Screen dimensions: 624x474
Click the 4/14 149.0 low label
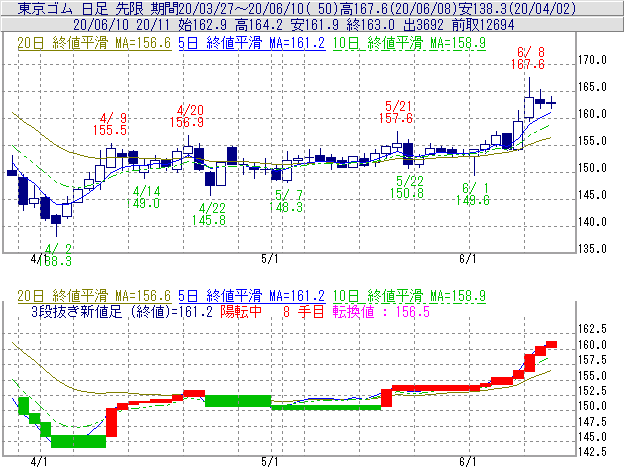143,197
